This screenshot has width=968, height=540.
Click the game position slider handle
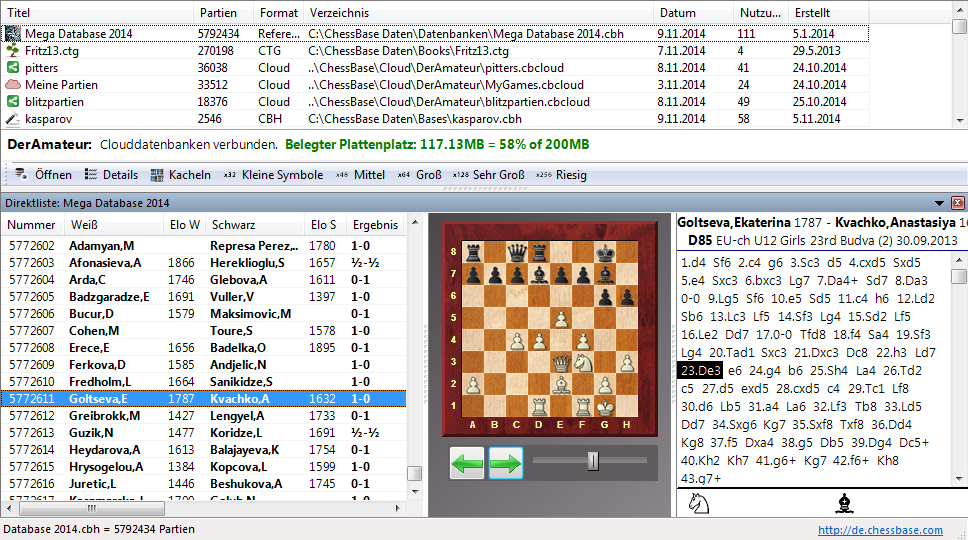[593, 460]
